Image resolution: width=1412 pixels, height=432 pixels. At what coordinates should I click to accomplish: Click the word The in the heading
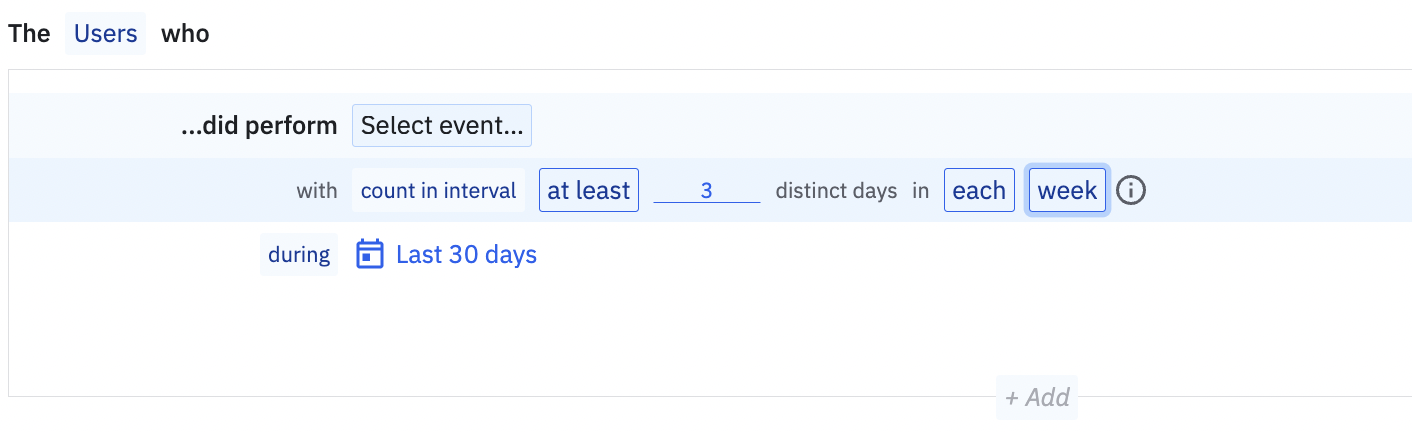point(29,33)
